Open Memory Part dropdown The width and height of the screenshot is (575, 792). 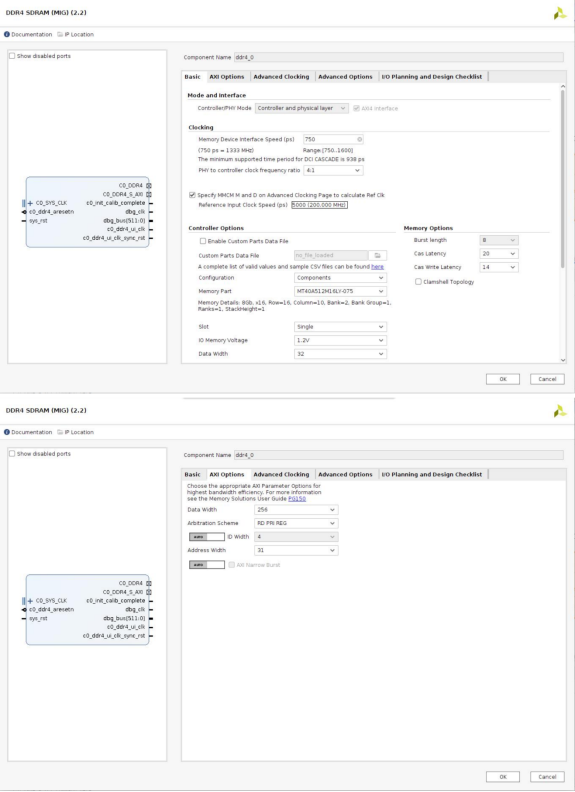(x=341, y=291)
